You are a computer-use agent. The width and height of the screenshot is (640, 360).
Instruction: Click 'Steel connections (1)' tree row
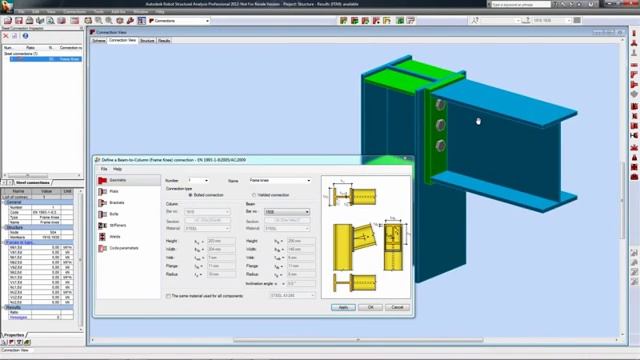[21, 53]
